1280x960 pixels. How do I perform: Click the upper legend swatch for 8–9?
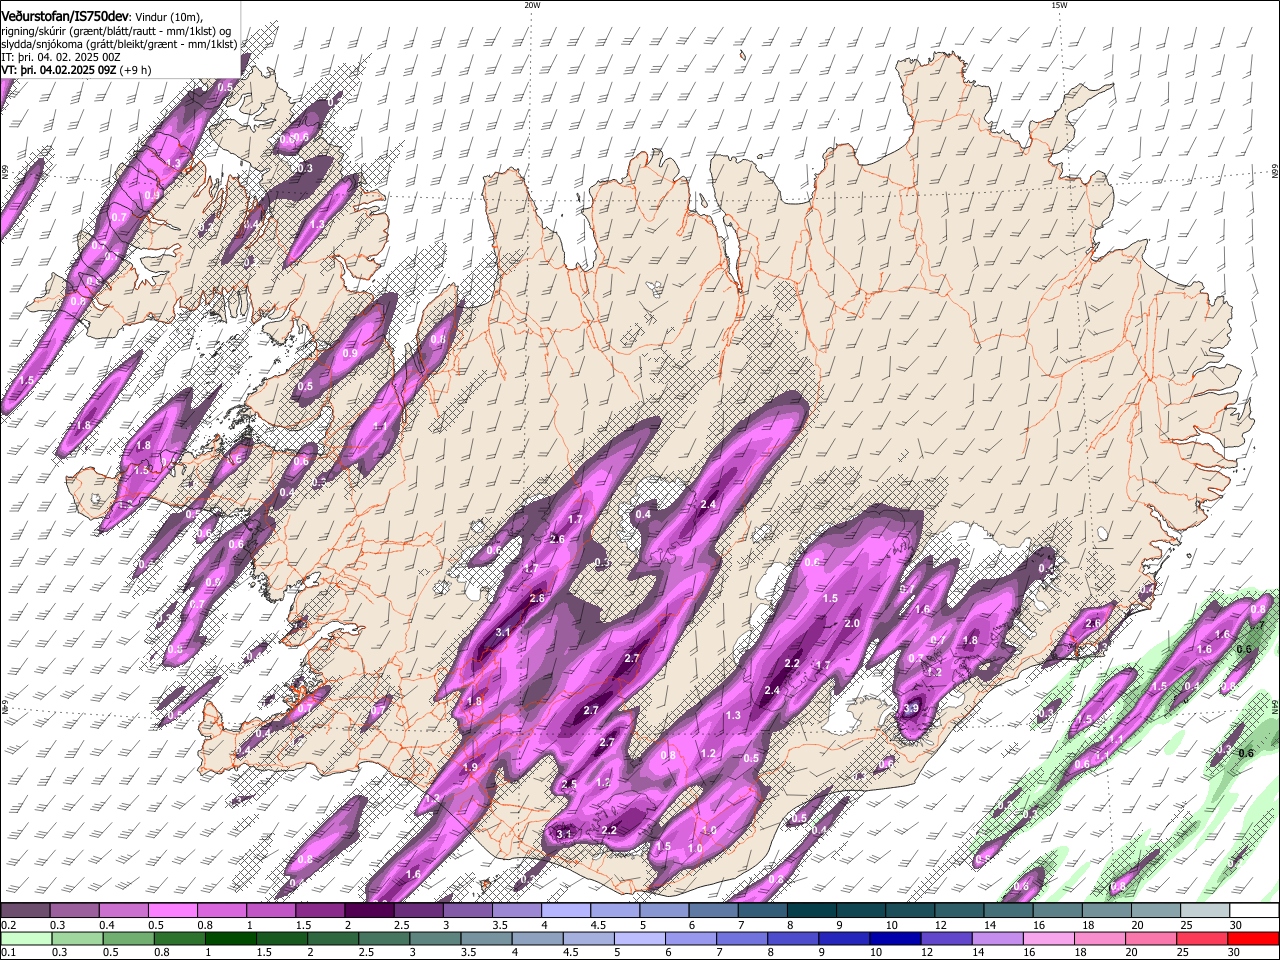pos(811,910)
